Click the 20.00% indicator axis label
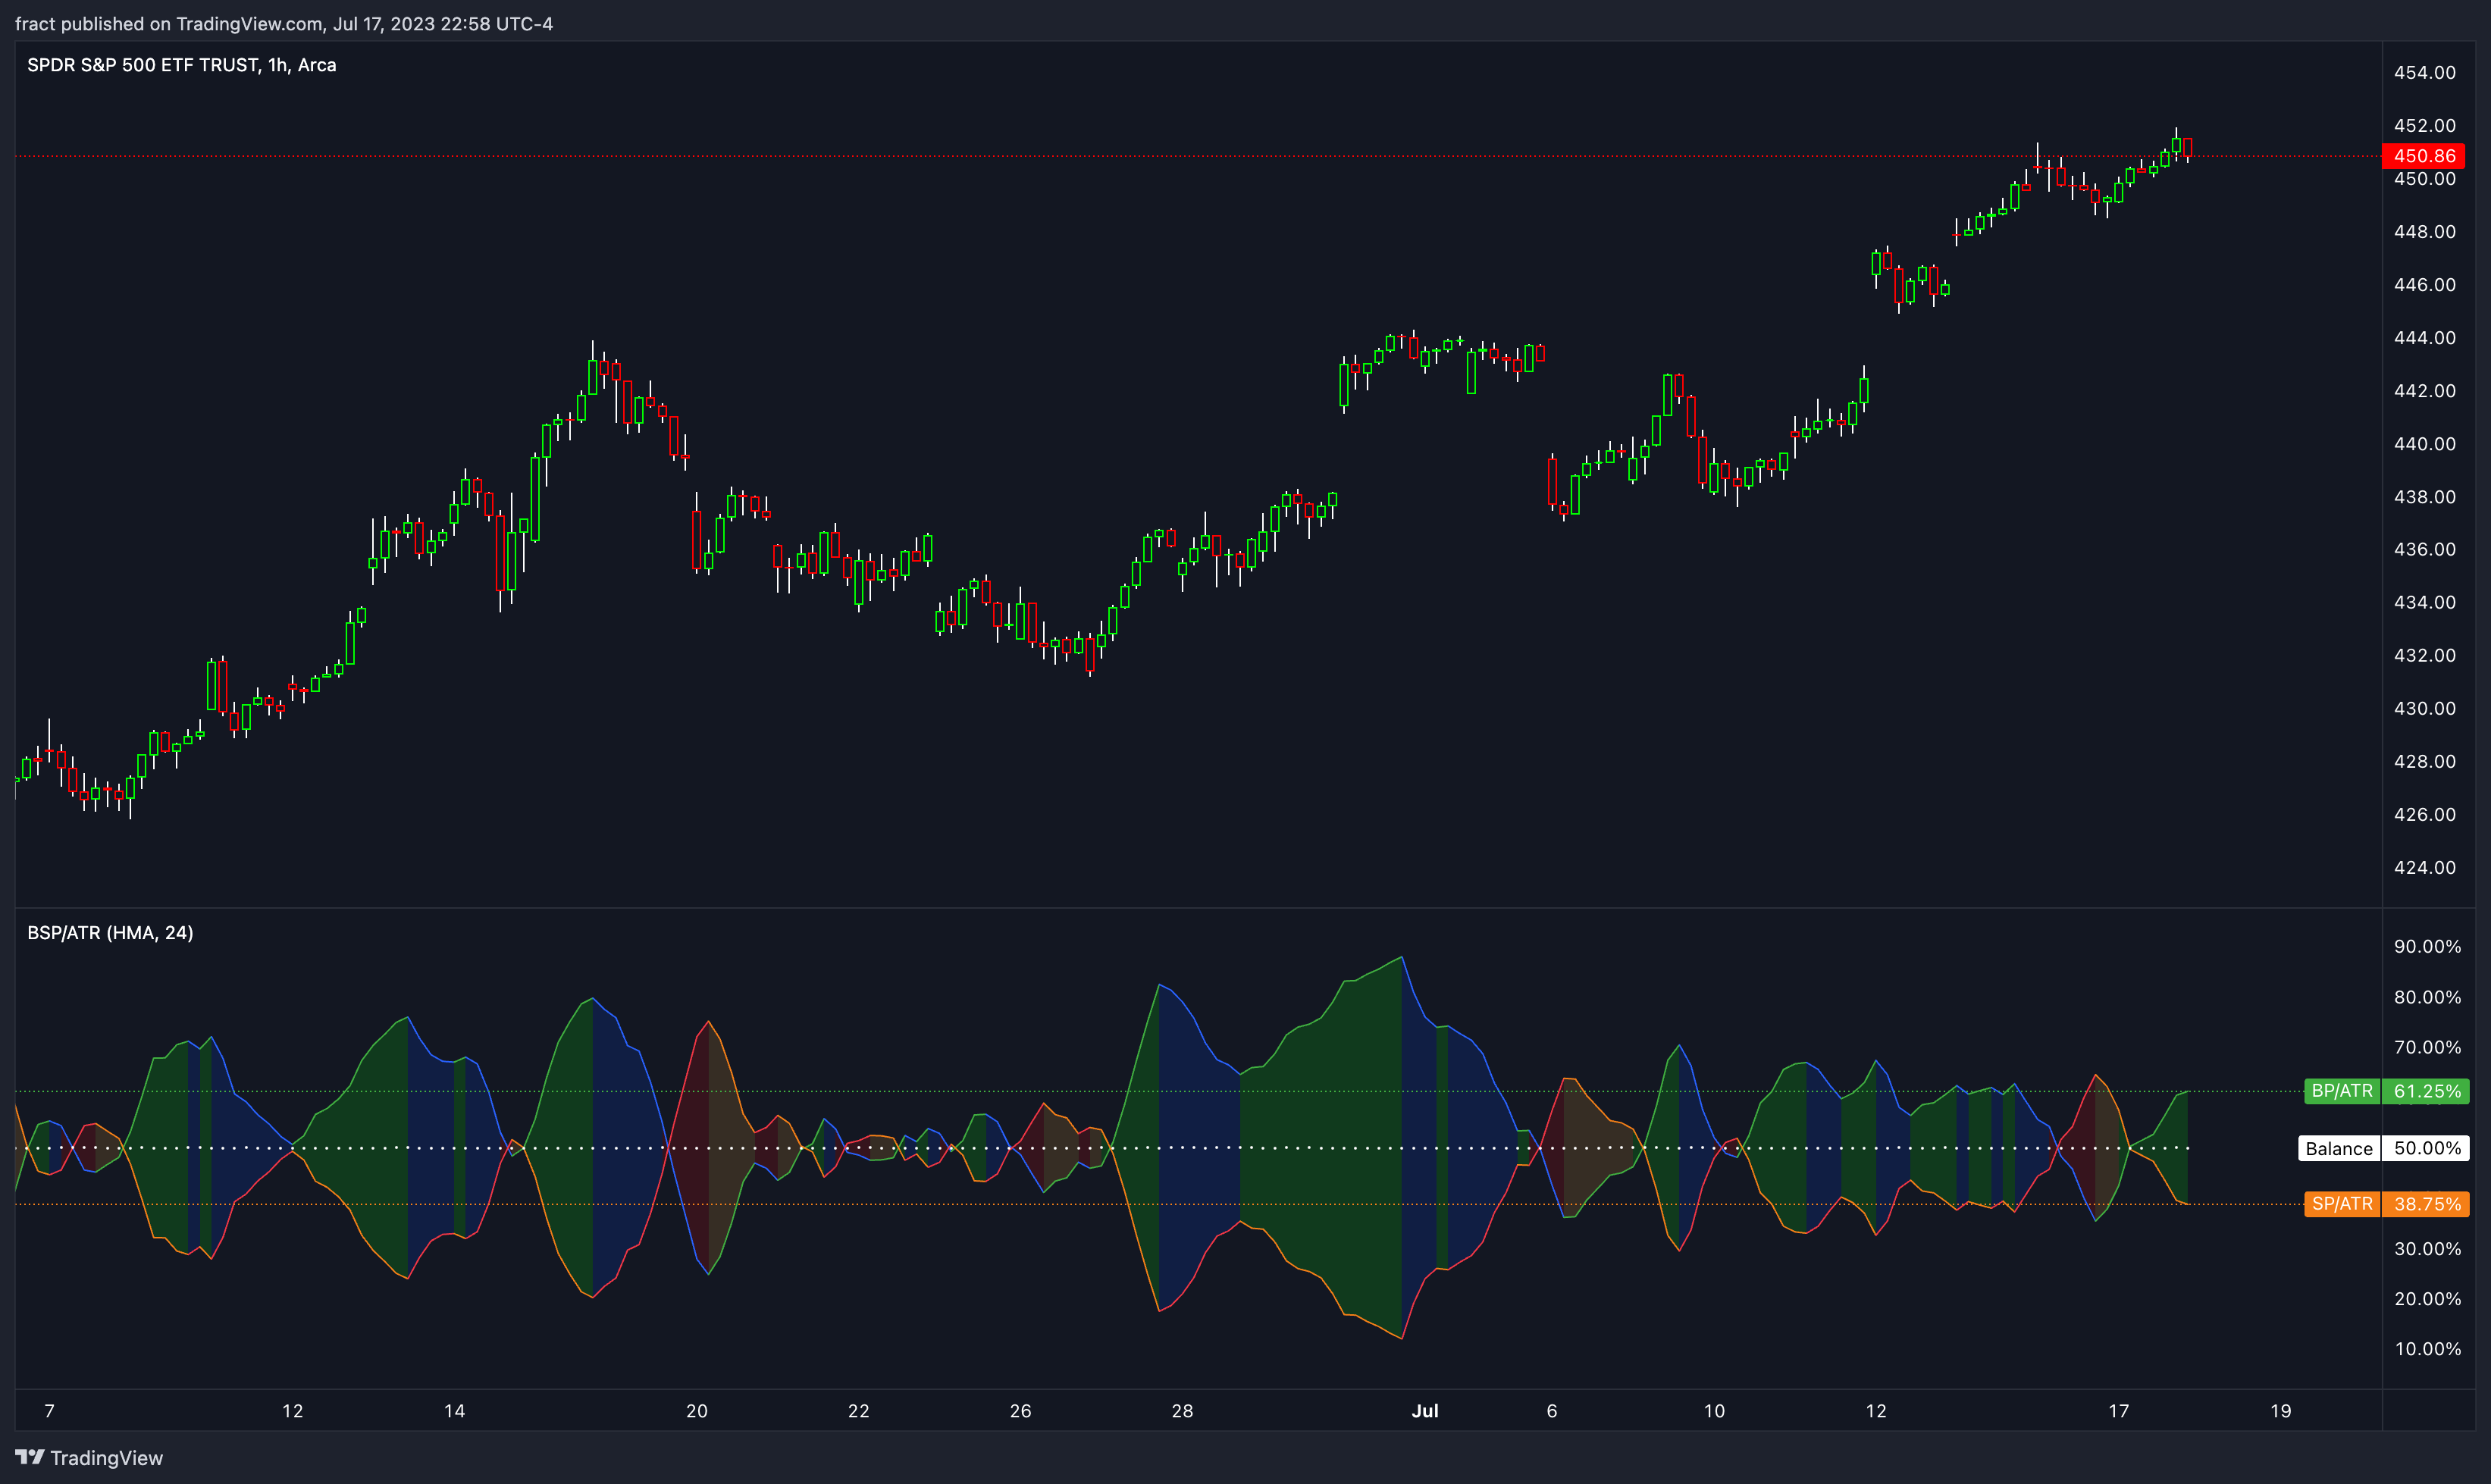The width and height of the screenshot is (2491, 1484). (x=2427, y=1298)
